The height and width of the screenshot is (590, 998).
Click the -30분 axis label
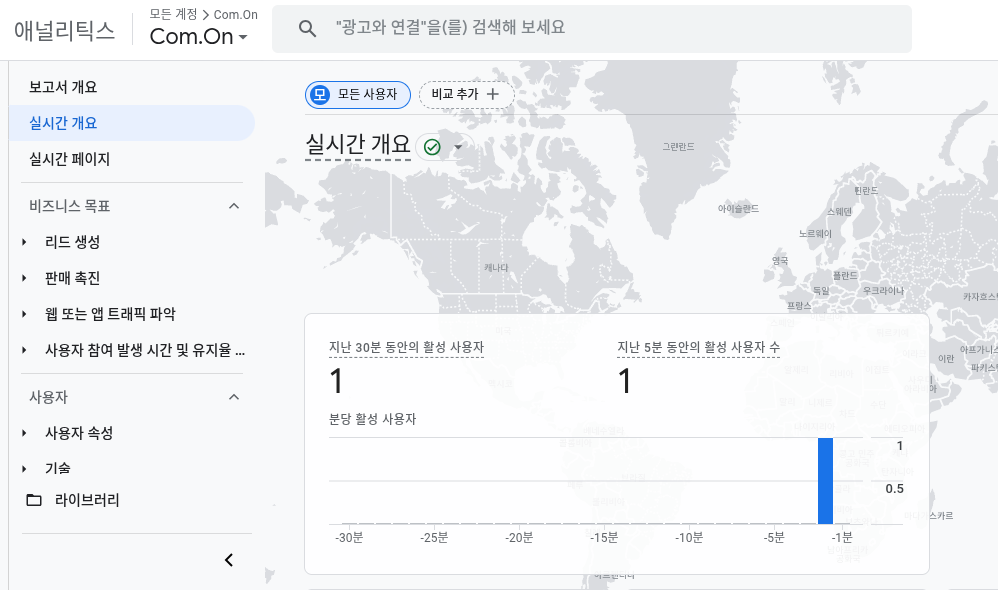click(349, 538)
